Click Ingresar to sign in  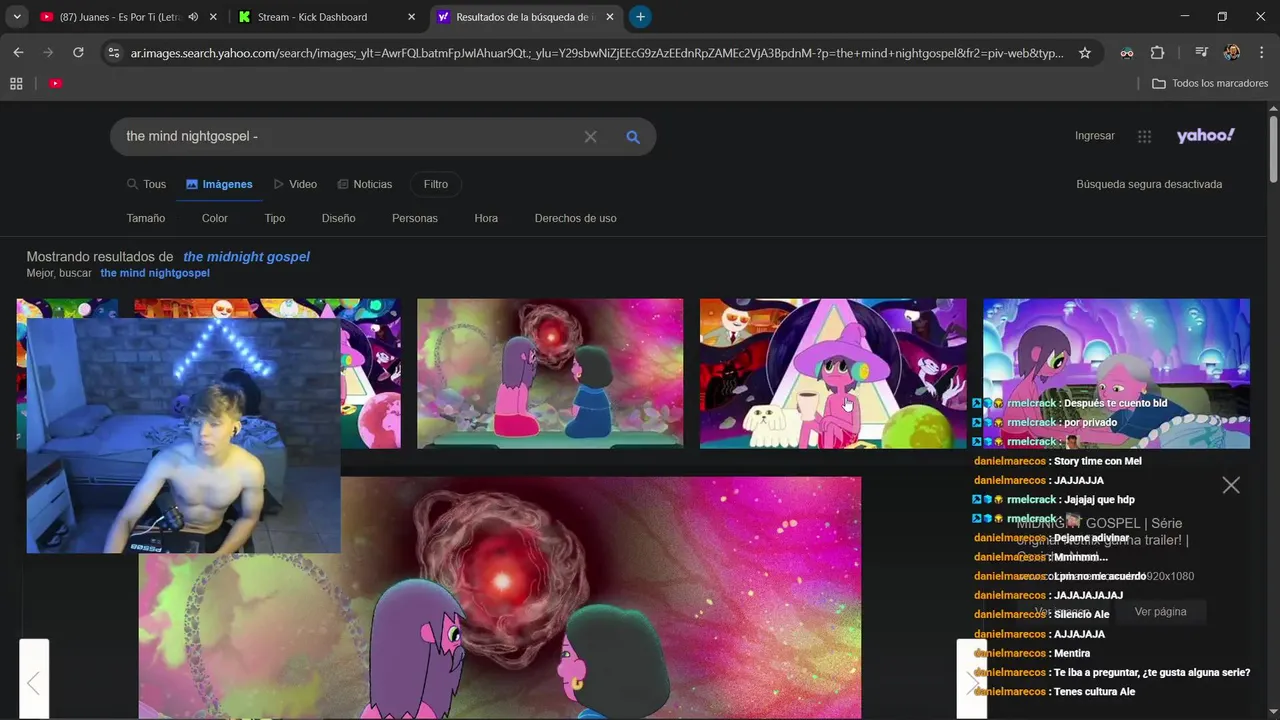tap(1094, 136)
